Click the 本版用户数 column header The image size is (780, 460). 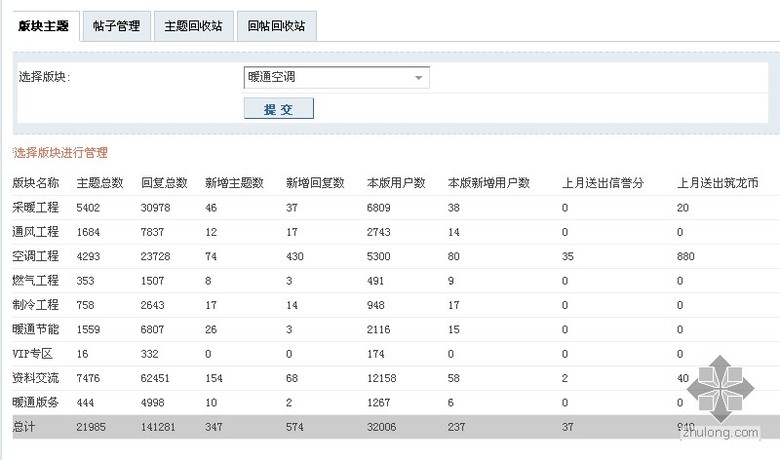(x=397, y=183)
